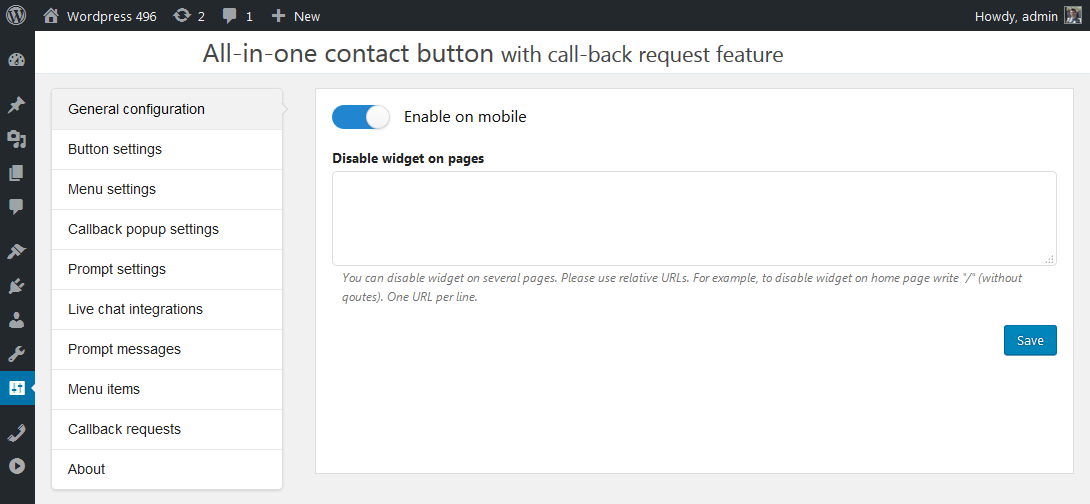Click the phone icon in sidebar
The image size is (1090, 504).
pos(17,432)
